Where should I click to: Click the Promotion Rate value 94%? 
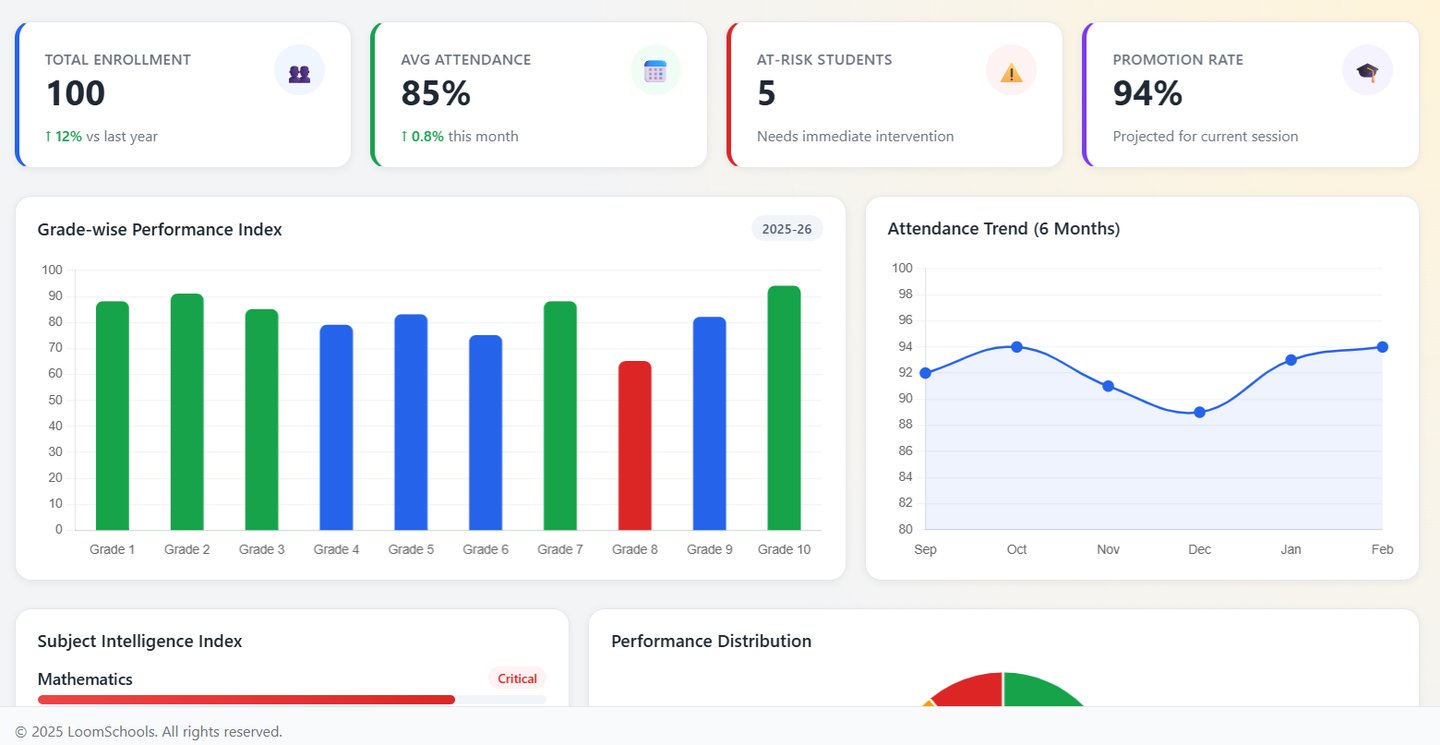[1148, 94]
